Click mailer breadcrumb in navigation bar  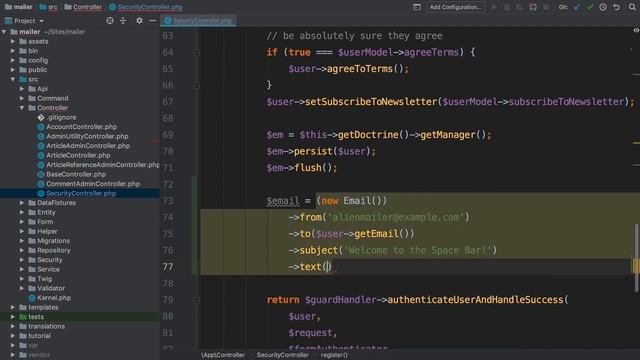point(19,7)
